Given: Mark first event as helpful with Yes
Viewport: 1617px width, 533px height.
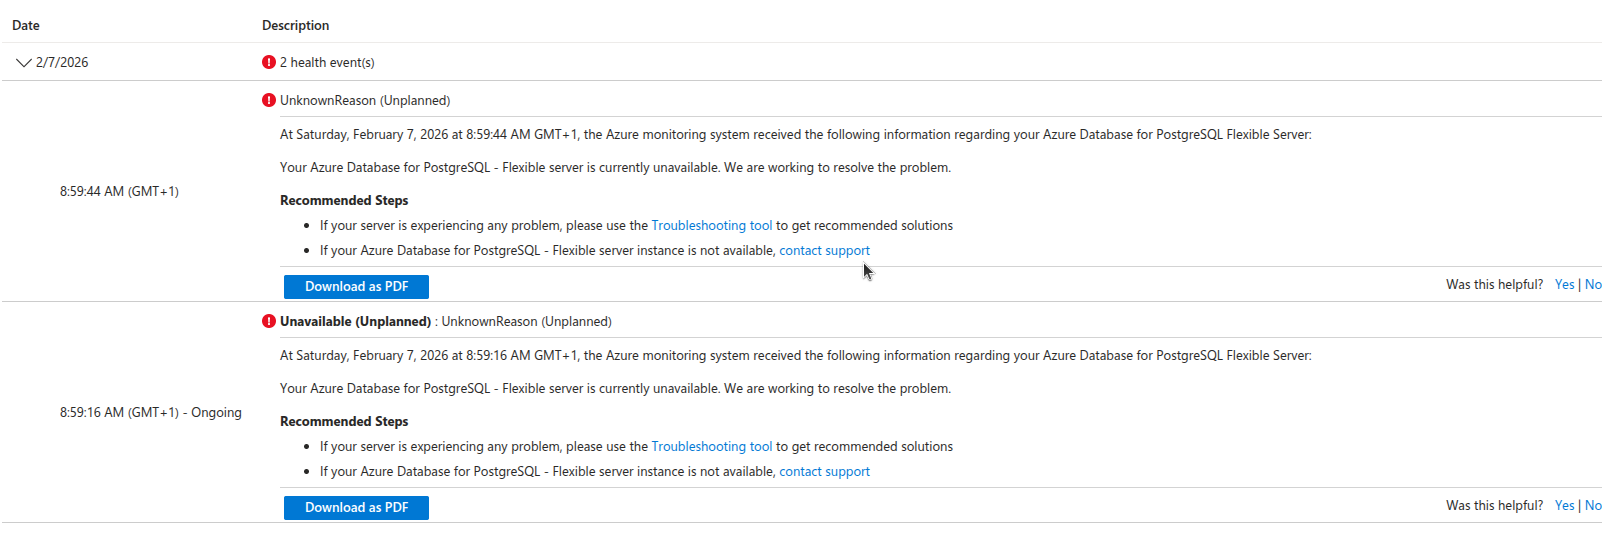Looking at the screenshot, I should coord(1564,285).
